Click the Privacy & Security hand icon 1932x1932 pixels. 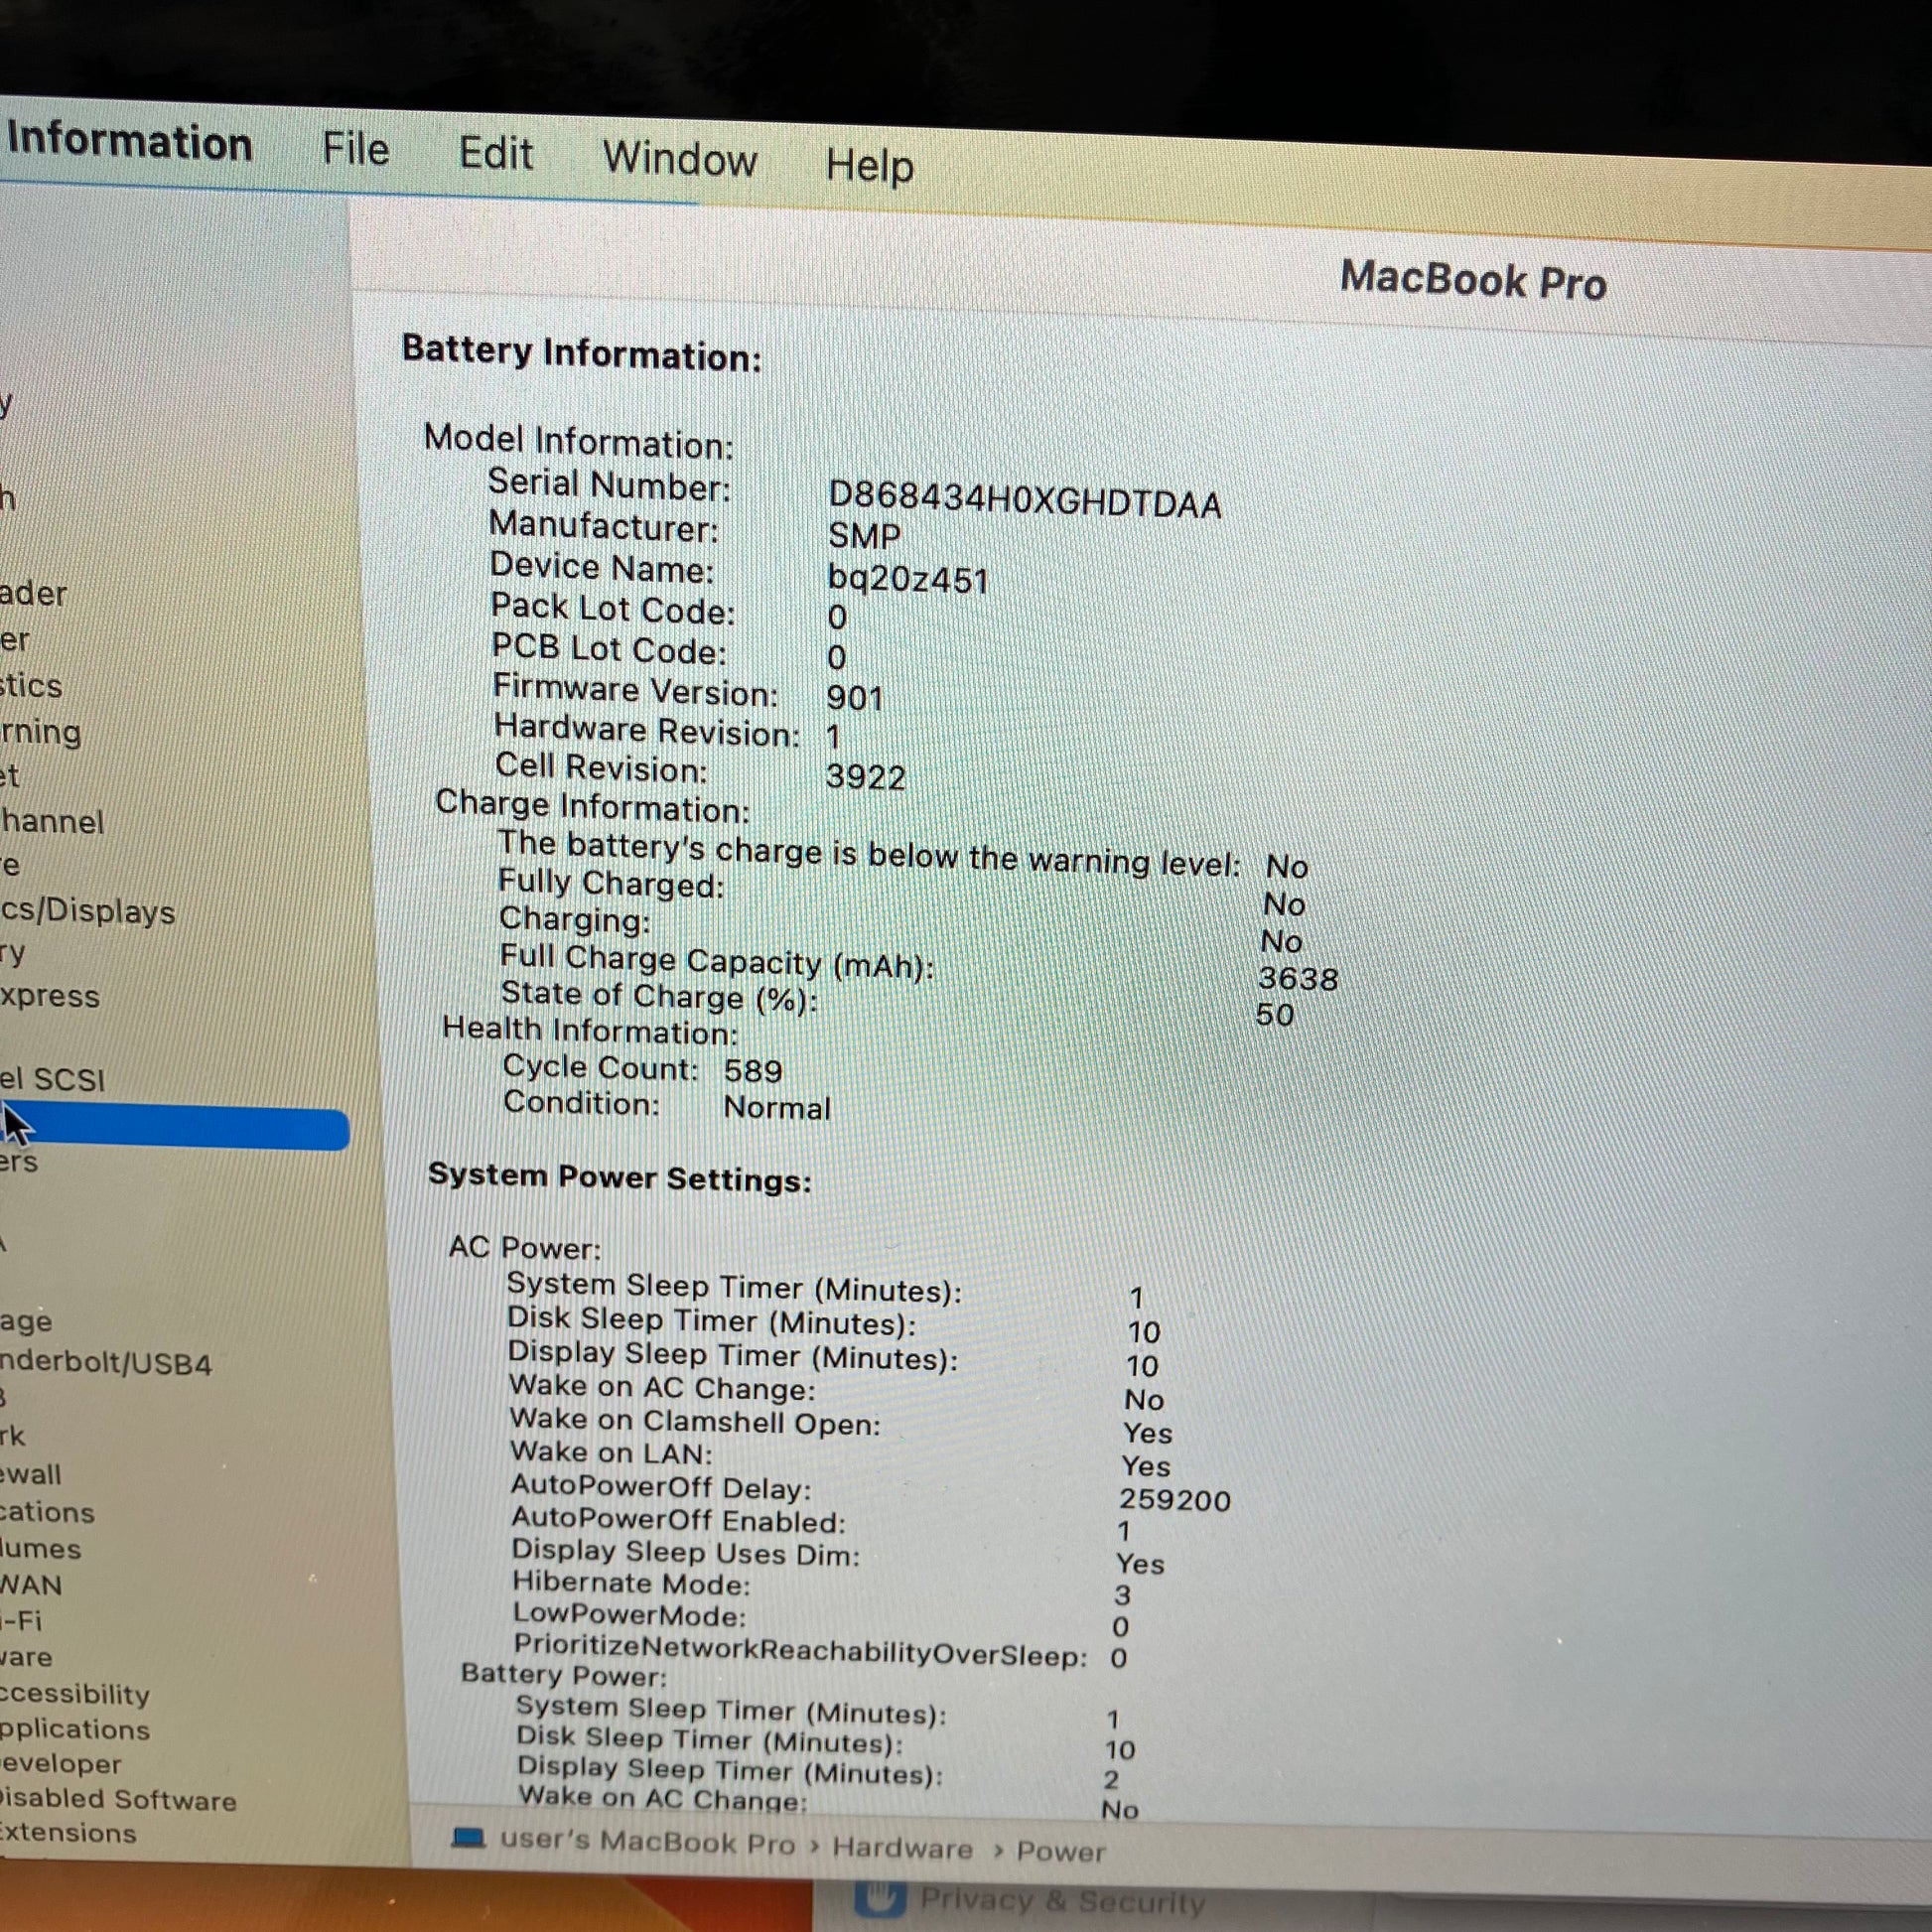pos(880,1897)
